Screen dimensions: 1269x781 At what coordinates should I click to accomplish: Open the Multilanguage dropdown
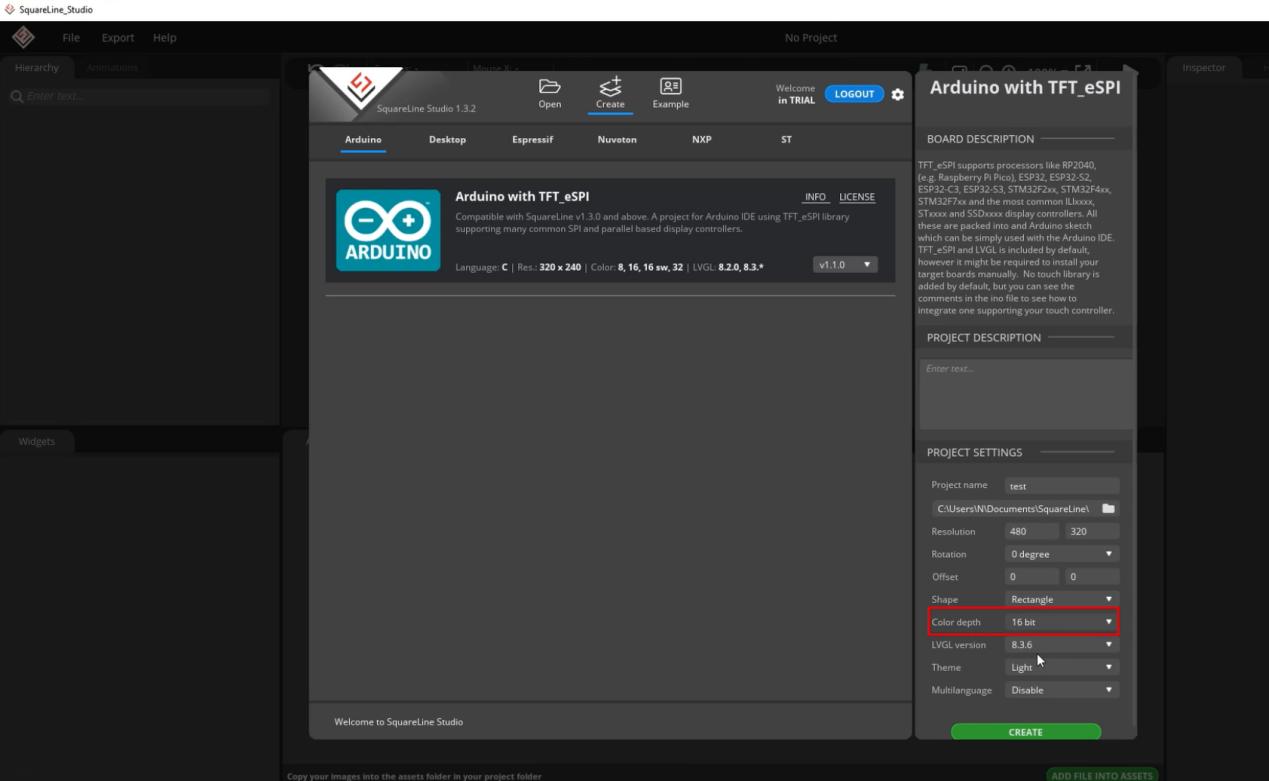(x=1062, y=690)
